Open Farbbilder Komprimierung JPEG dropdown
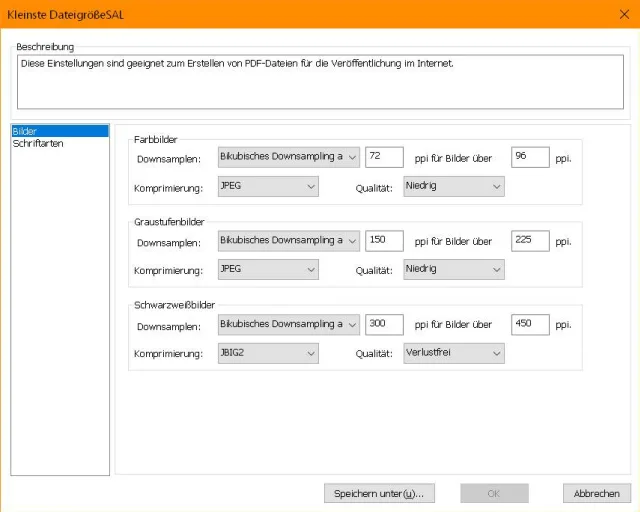 (268, 187)
